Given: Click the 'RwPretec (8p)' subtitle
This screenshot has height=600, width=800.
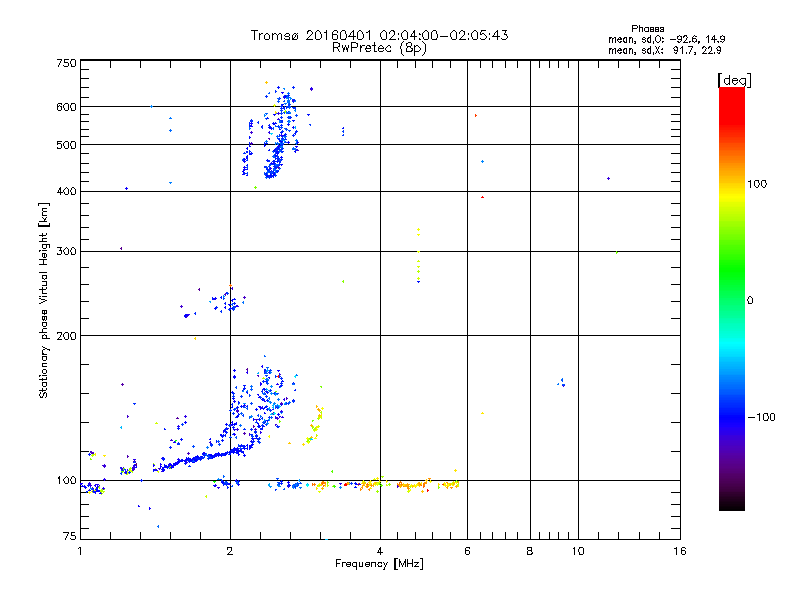Looking at the screenshot, I should (379, 48).
